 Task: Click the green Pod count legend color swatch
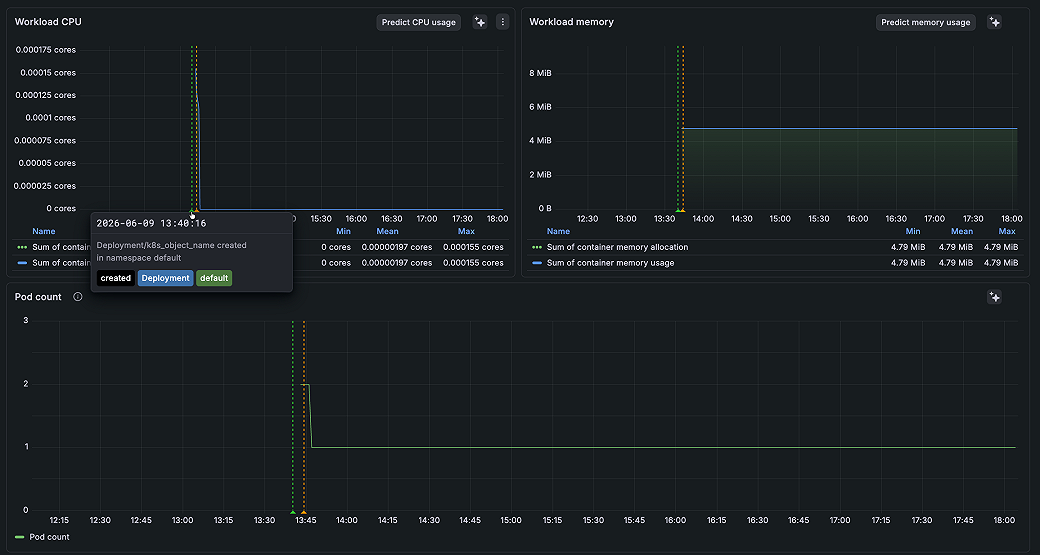[20, 537]
